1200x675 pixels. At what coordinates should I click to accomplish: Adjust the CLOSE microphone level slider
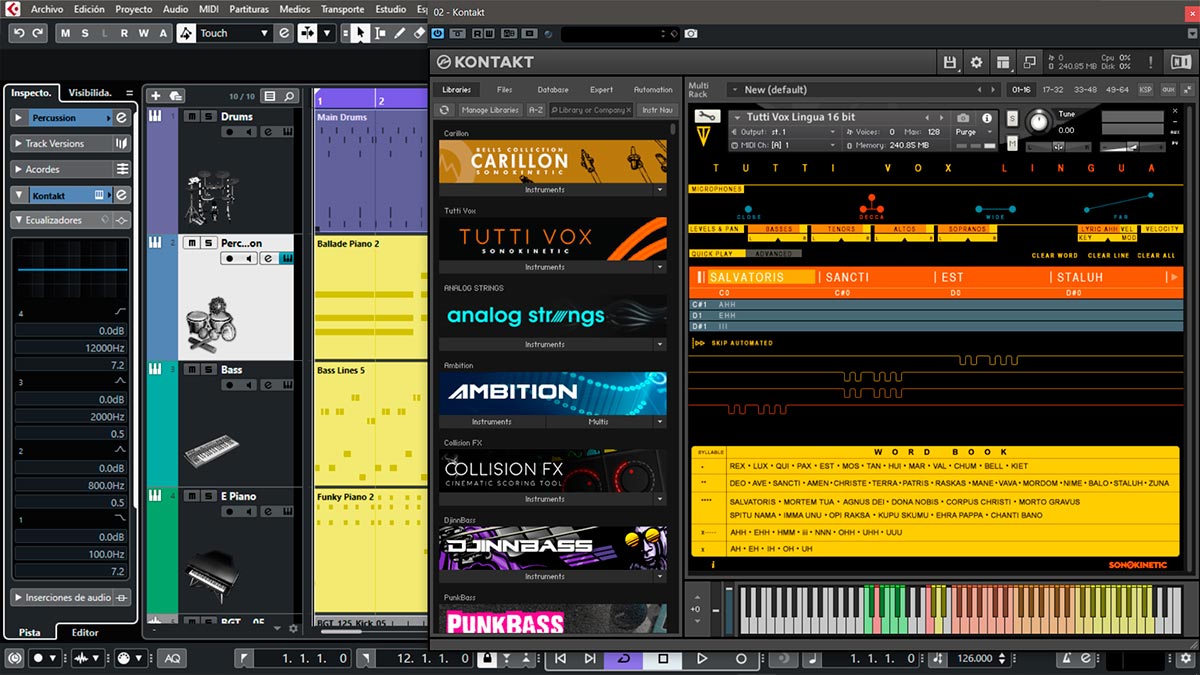click(748, 209)
